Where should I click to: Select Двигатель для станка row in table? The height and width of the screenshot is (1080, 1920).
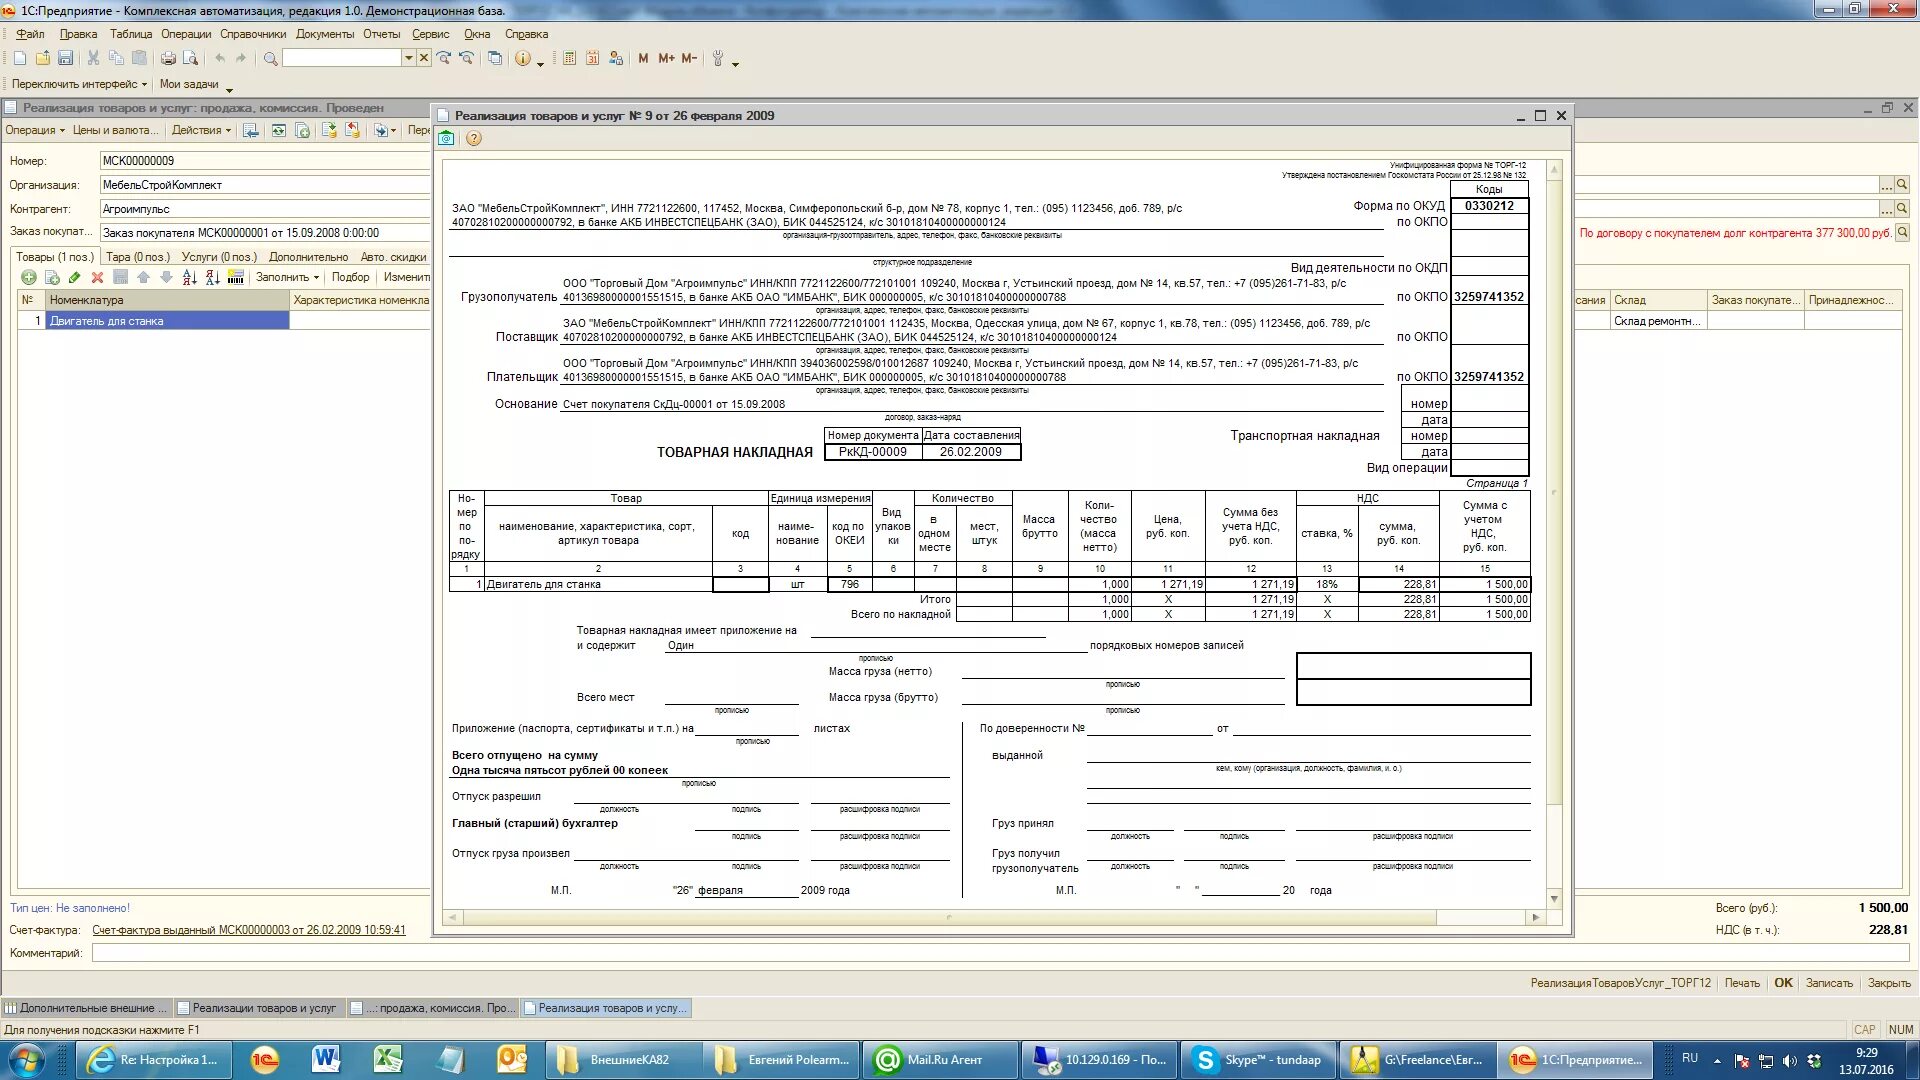(167, 321)
